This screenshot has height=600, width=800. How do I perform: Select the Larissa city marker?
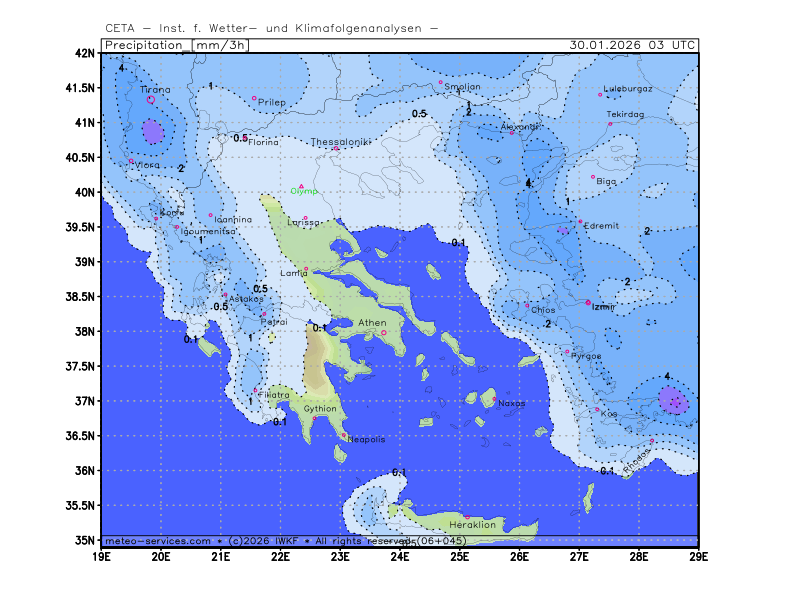[305, 217]
